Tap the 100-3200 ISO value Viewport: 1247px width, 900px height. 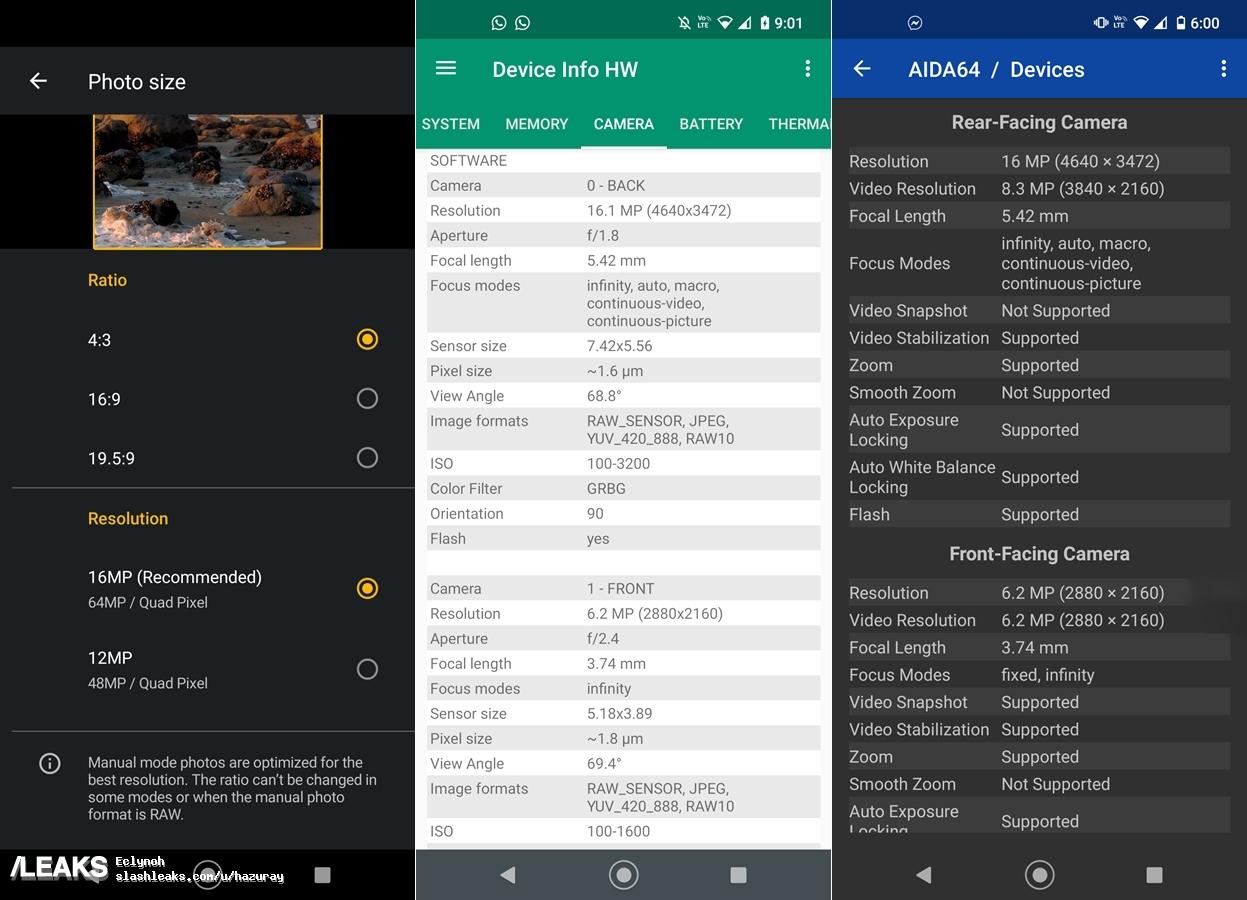618,464
